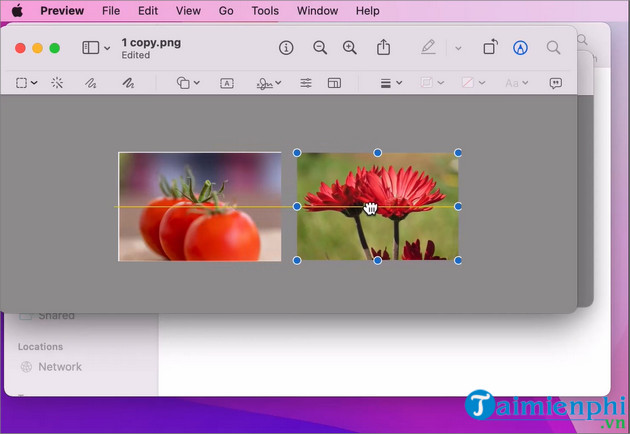Viewport: 630px width, 434px height.
Task: Select the tomato image
Action: tap(200, 207)
